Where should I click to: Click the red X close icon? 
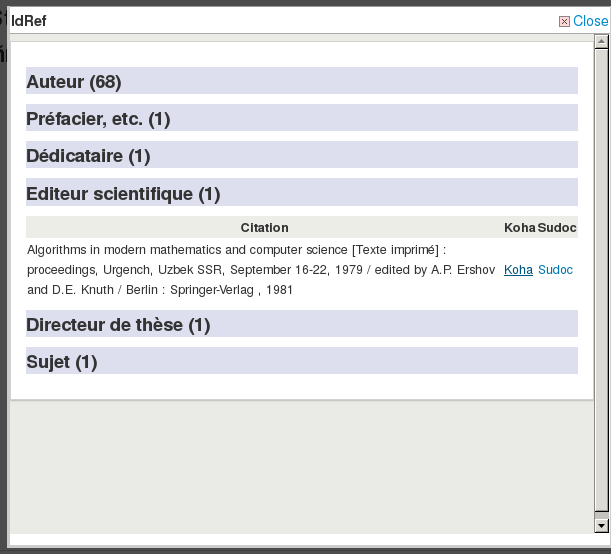coord(564,21)
